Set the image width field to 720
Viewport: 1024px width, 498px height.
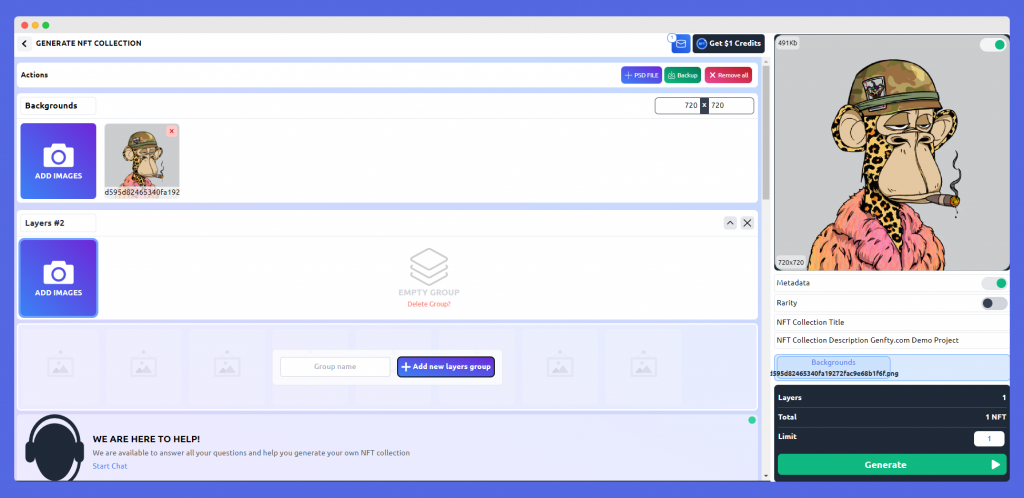point(678,105)
